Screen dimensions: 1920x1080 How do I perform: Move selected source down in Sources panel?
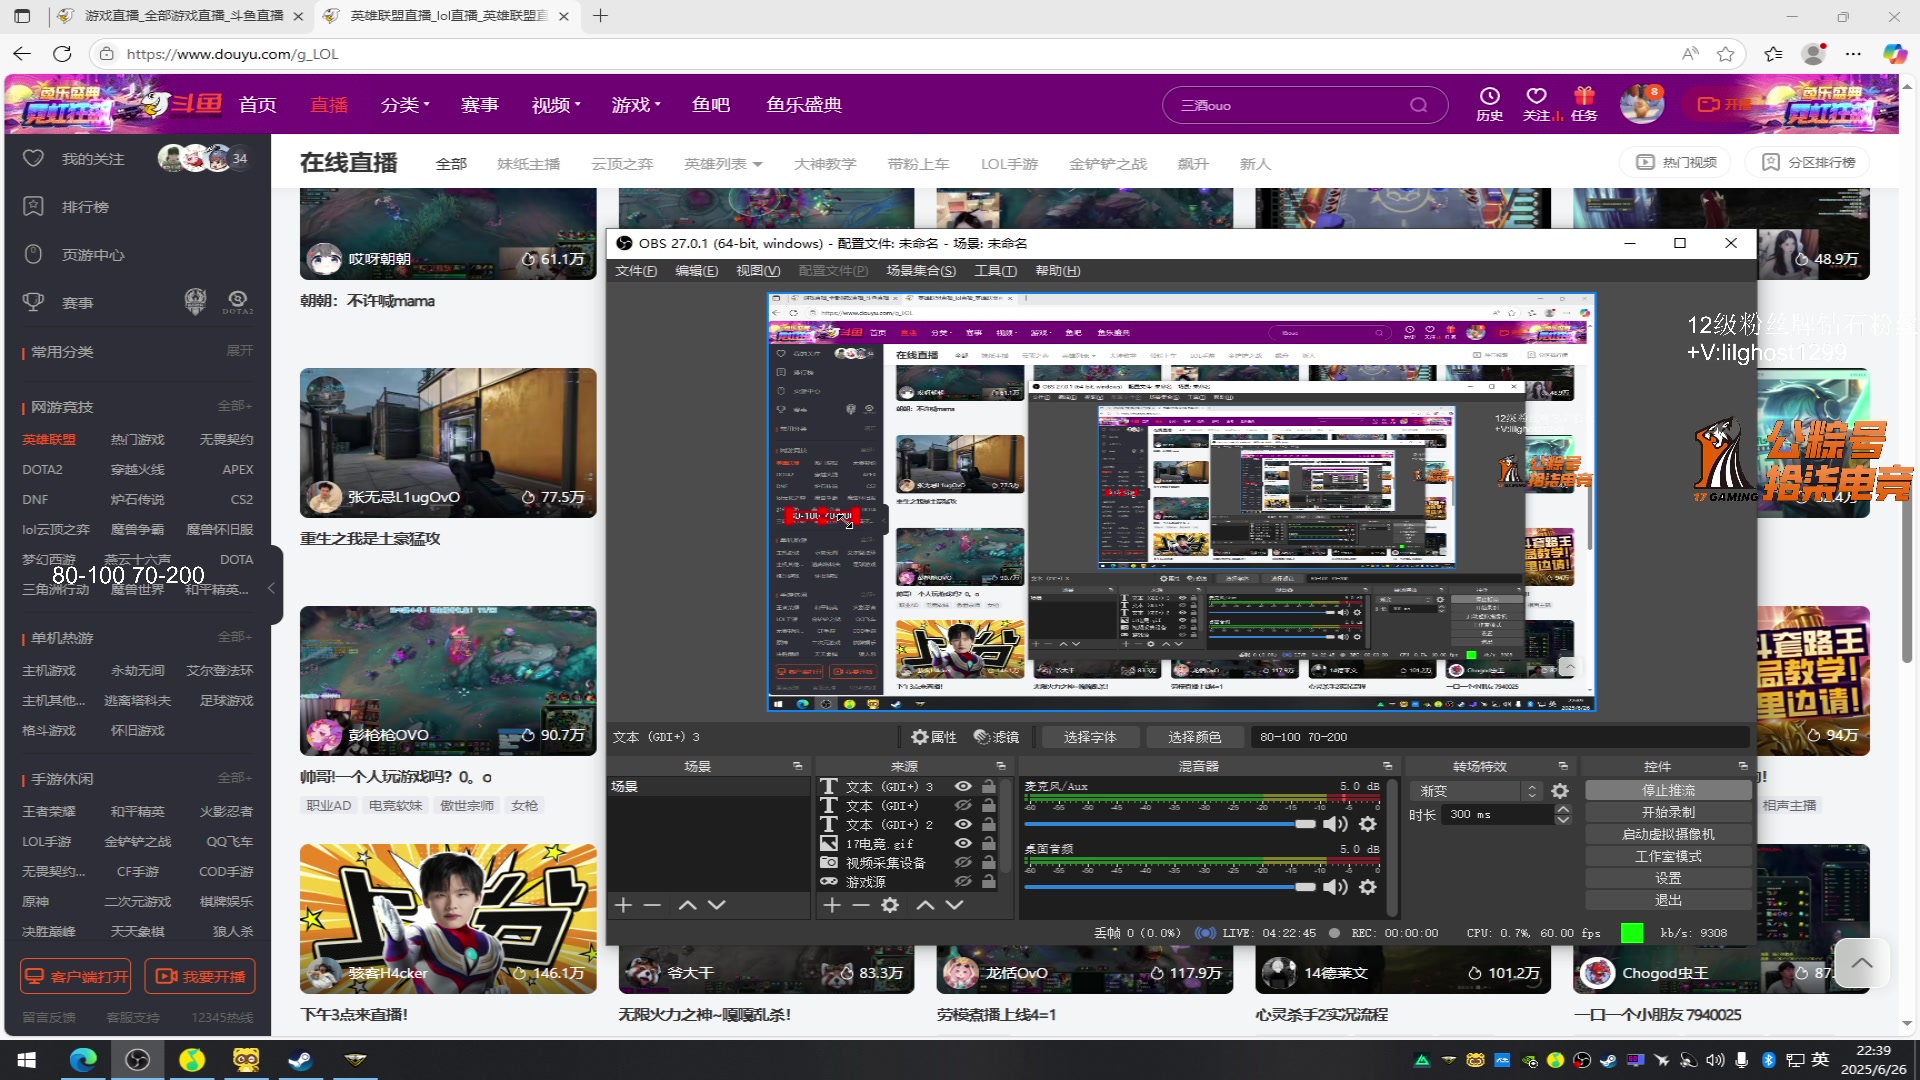pos(954,905)
